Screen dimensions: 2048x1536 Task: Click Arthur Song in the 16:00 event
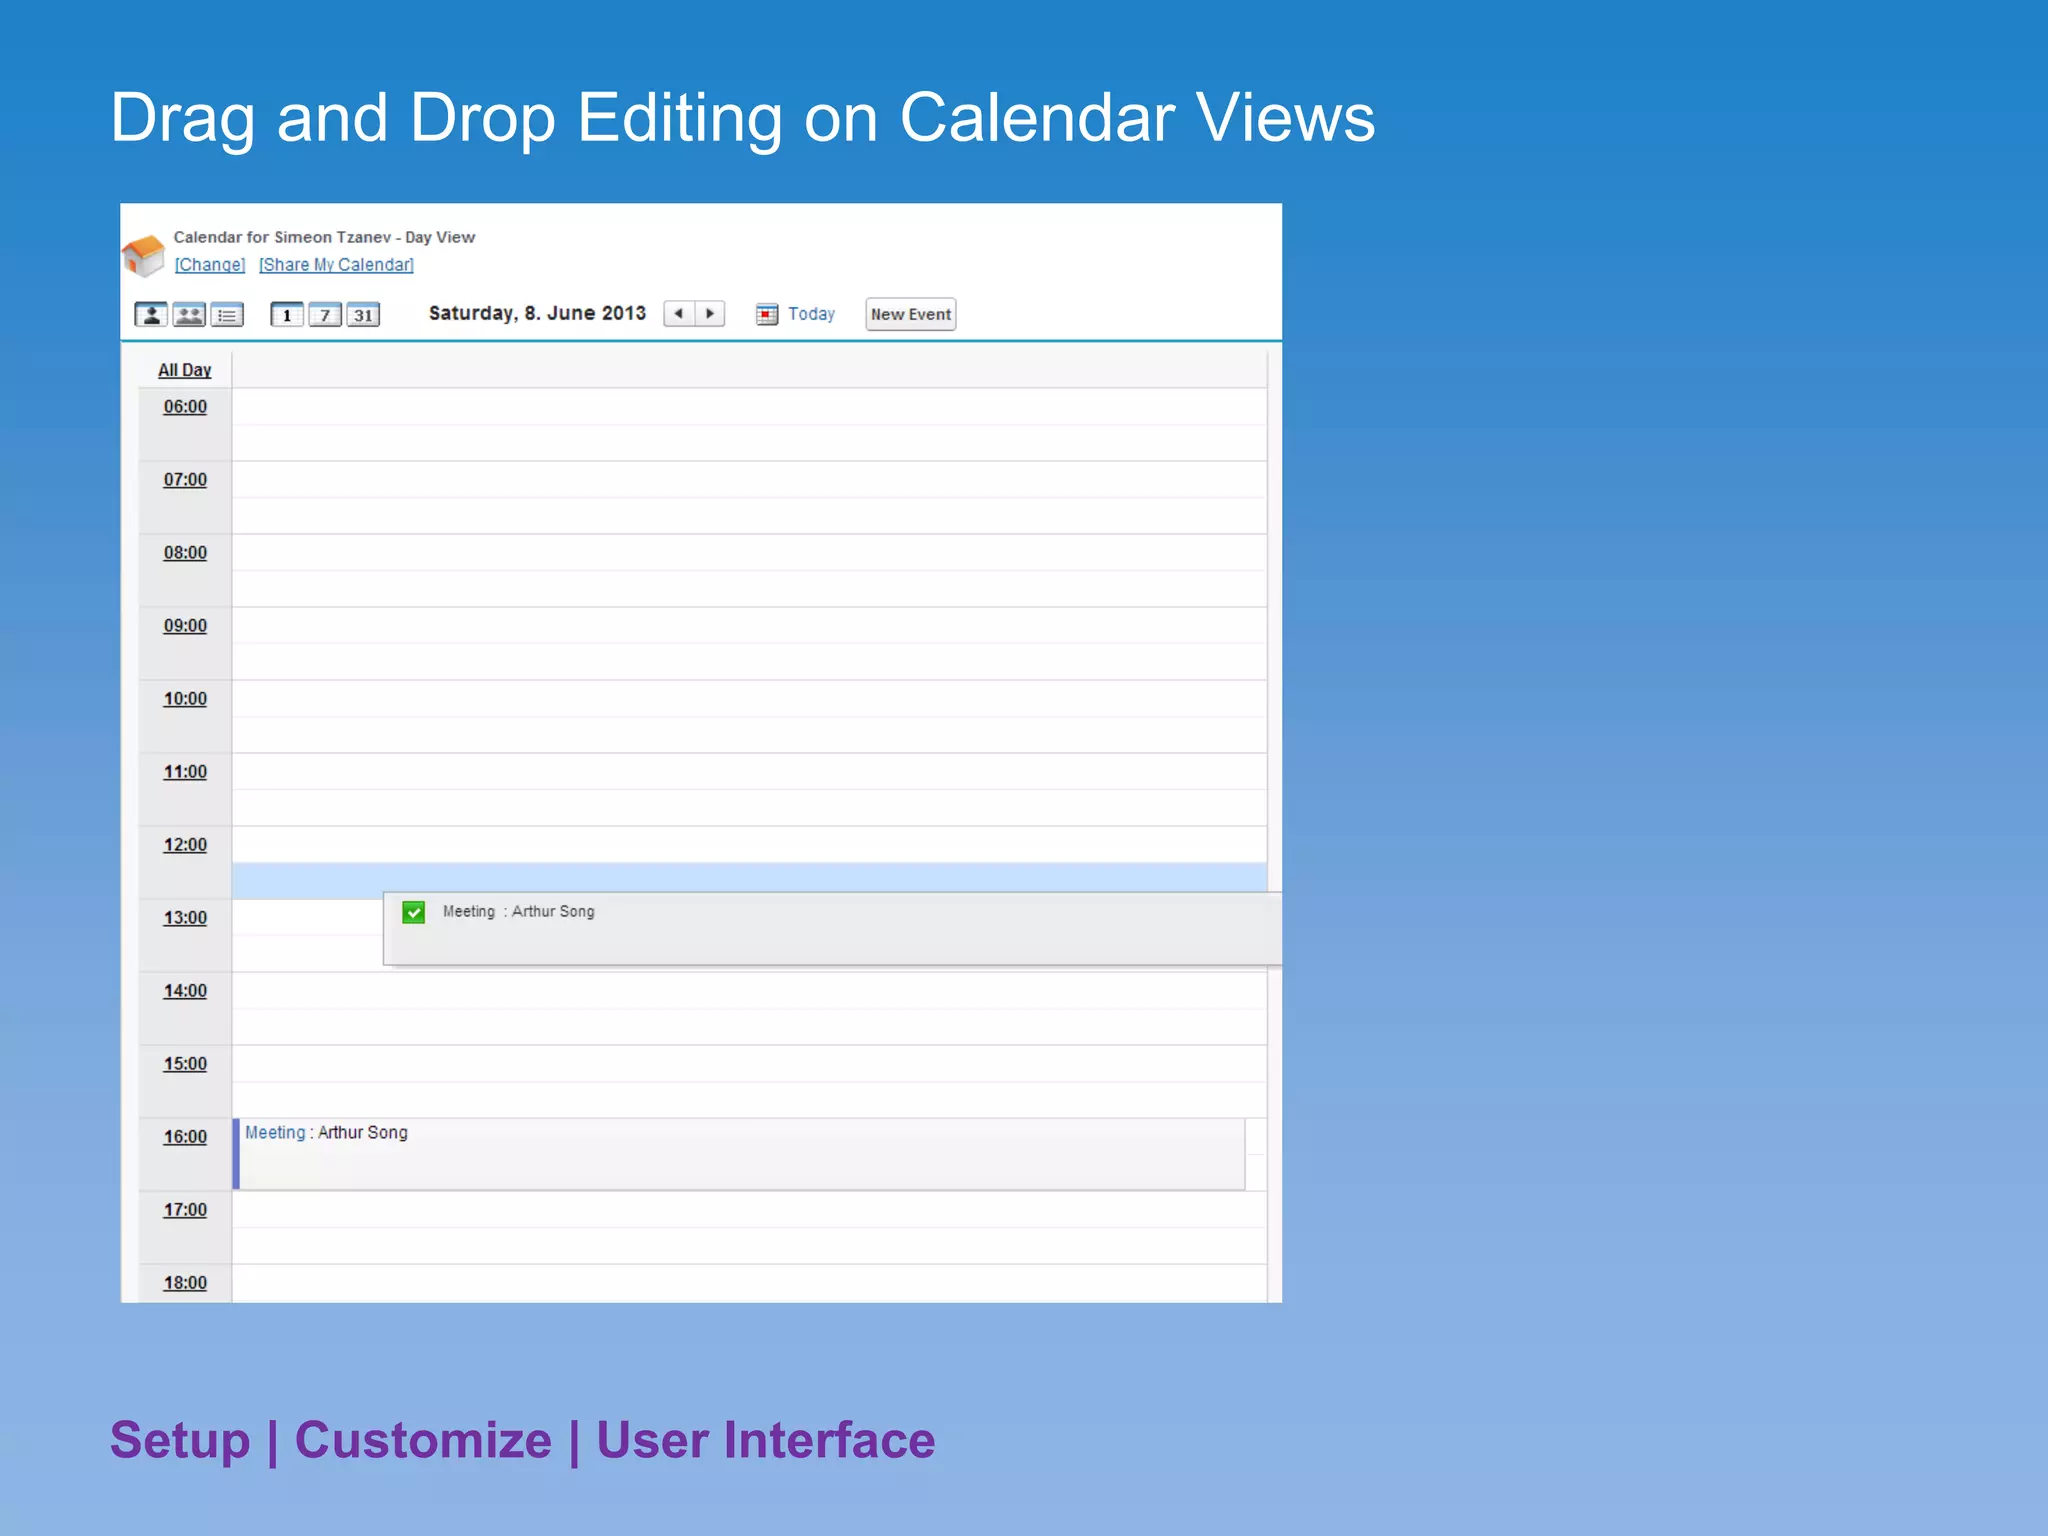pos(363,1133)
